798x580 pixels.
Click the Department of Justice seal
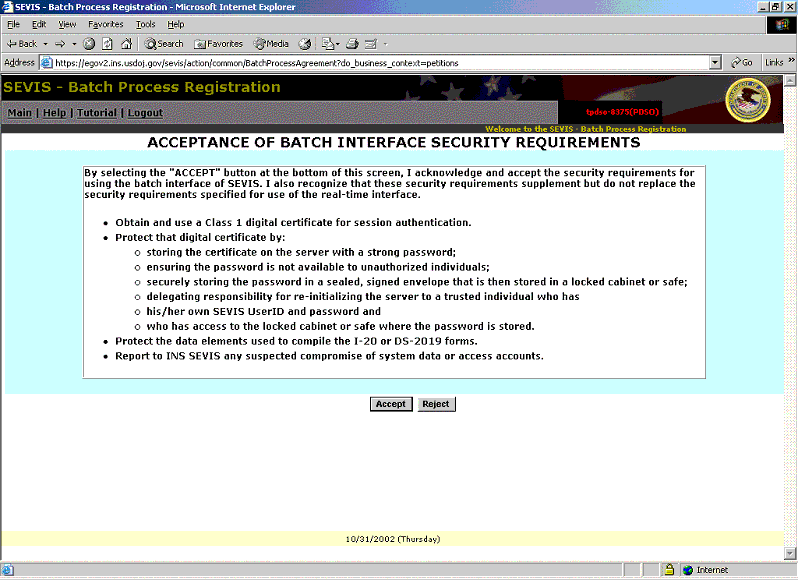(748, 100)
